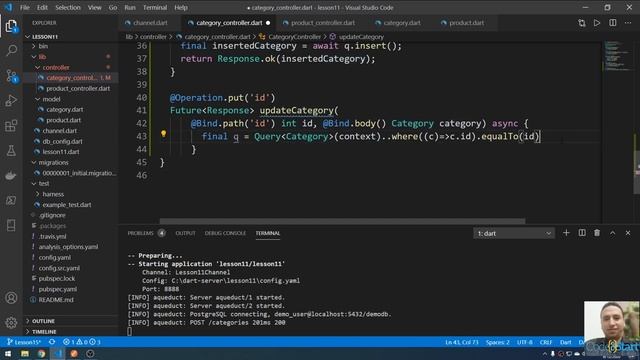Click Dart language mode in status bar
Image resolution: width=640 pixels, height=360 pixels.
pyautogui.click(x=565, y=342)
